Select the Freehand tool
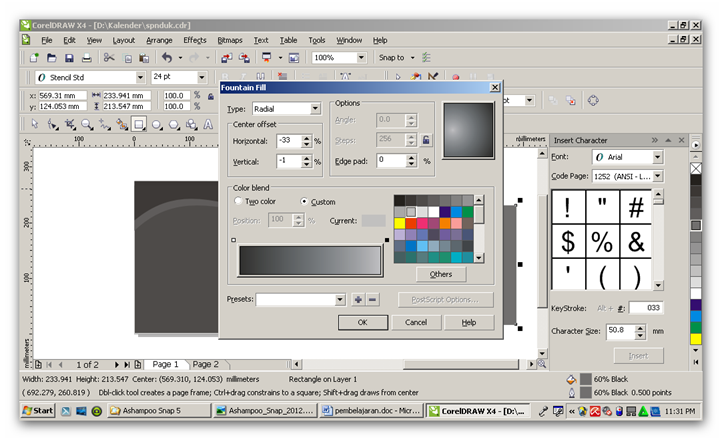 pos(104,124)
